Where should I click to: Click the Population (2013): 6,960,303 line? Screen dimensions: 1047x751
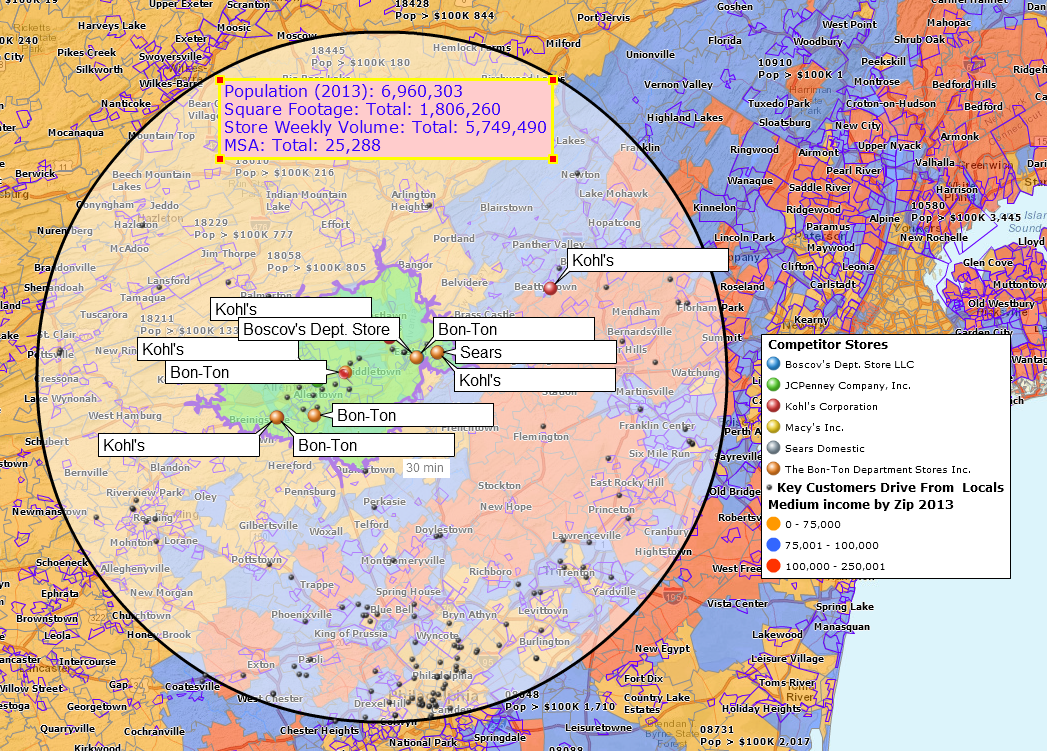click(x=343, y=91)
